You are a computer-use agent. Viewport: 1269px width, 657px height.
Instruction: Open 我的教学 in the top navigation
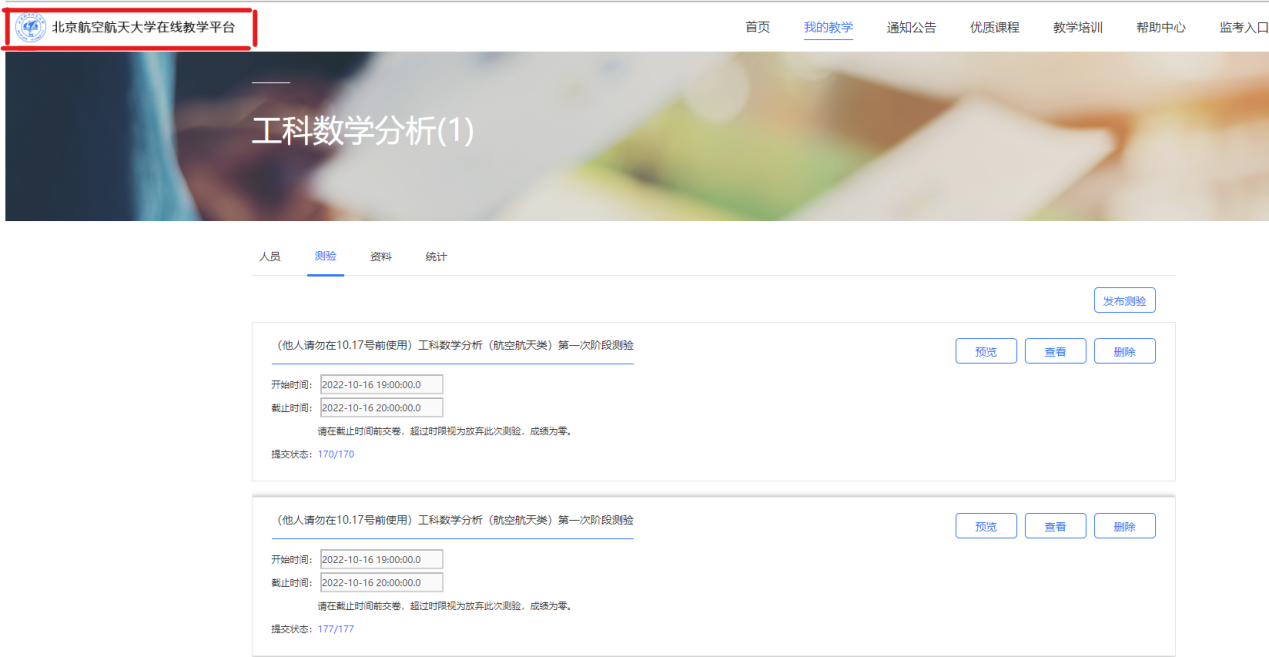[x=828, y=28]
